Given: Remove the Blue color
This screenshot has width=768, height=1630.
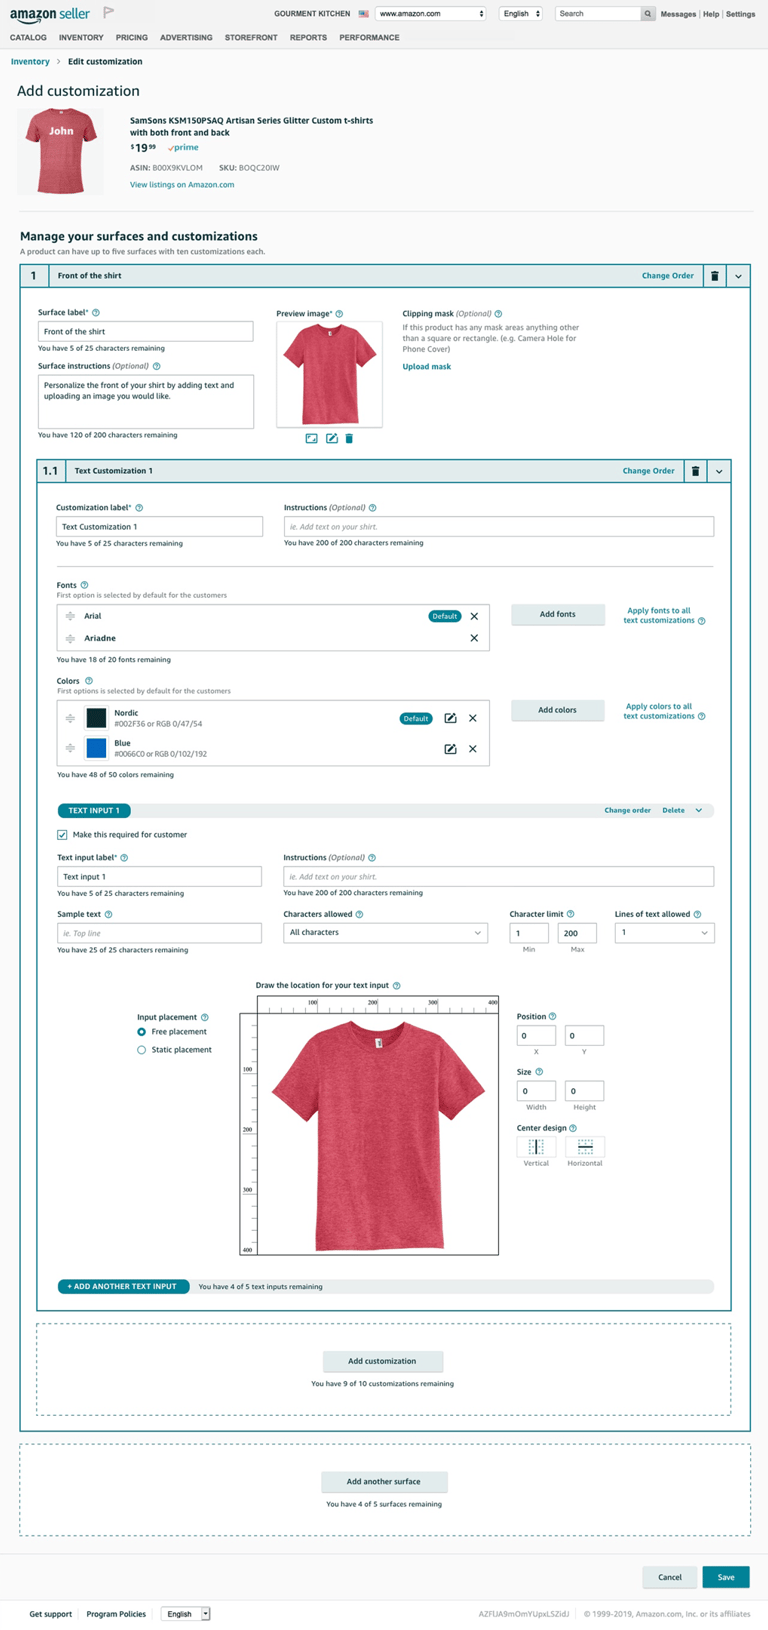Looking at the screenshot, I should coord(473,749).
